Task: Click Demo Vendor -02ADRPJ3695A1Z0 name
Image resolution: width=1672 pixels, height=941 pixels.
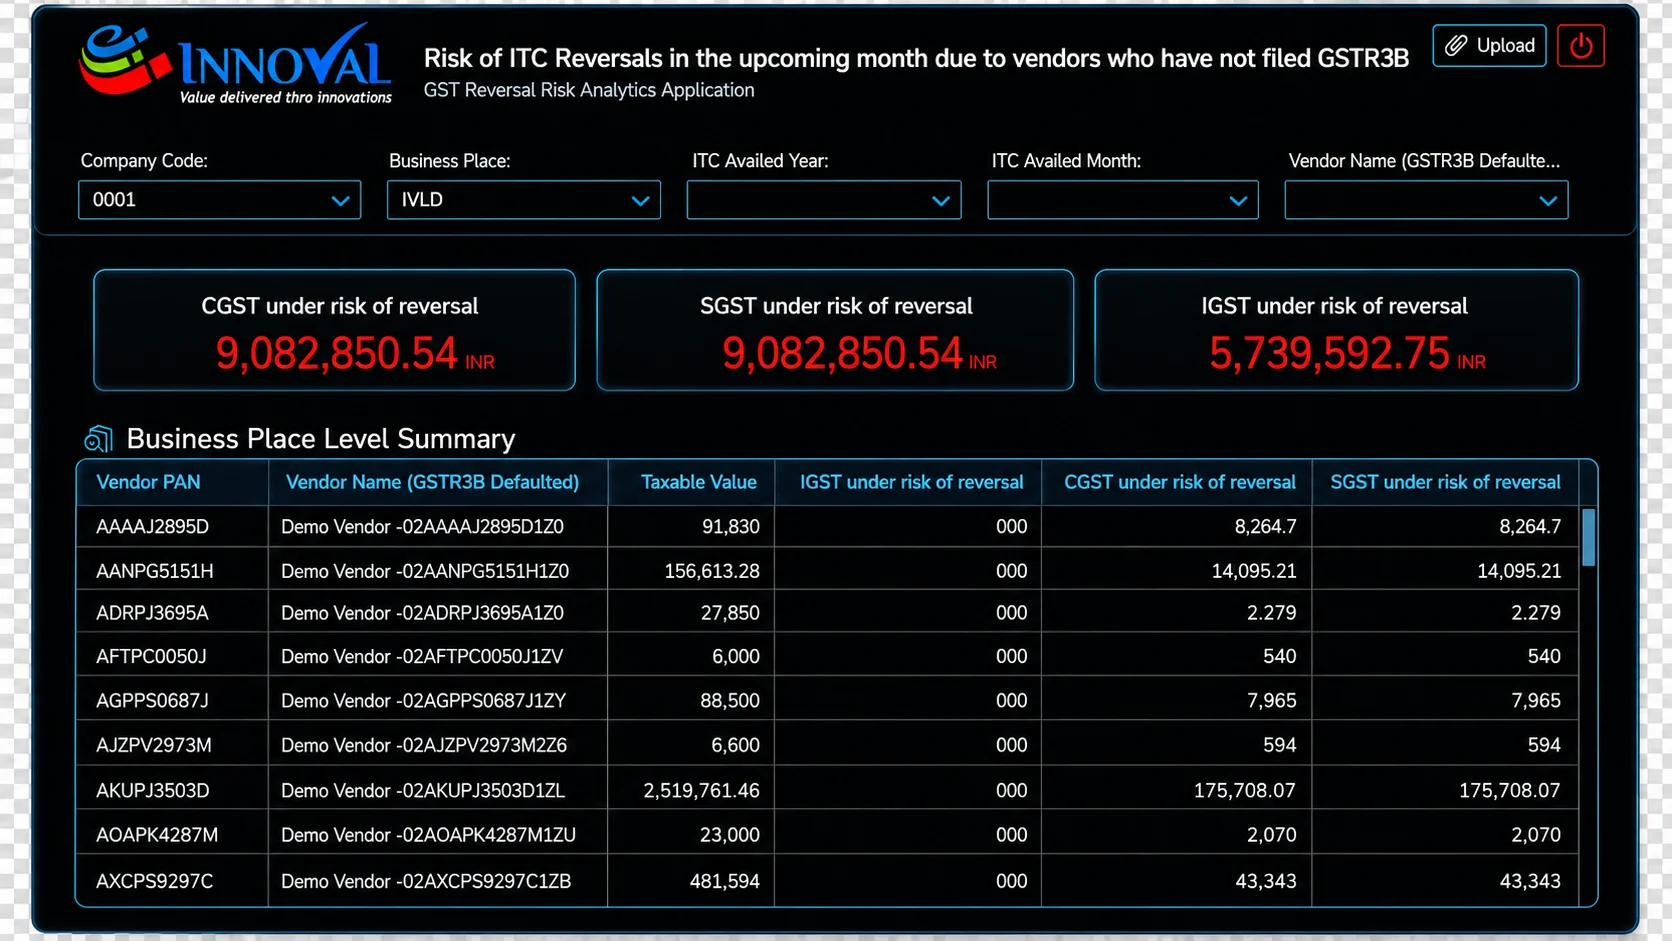Action: pyautogui.click(x=422, y=613)
